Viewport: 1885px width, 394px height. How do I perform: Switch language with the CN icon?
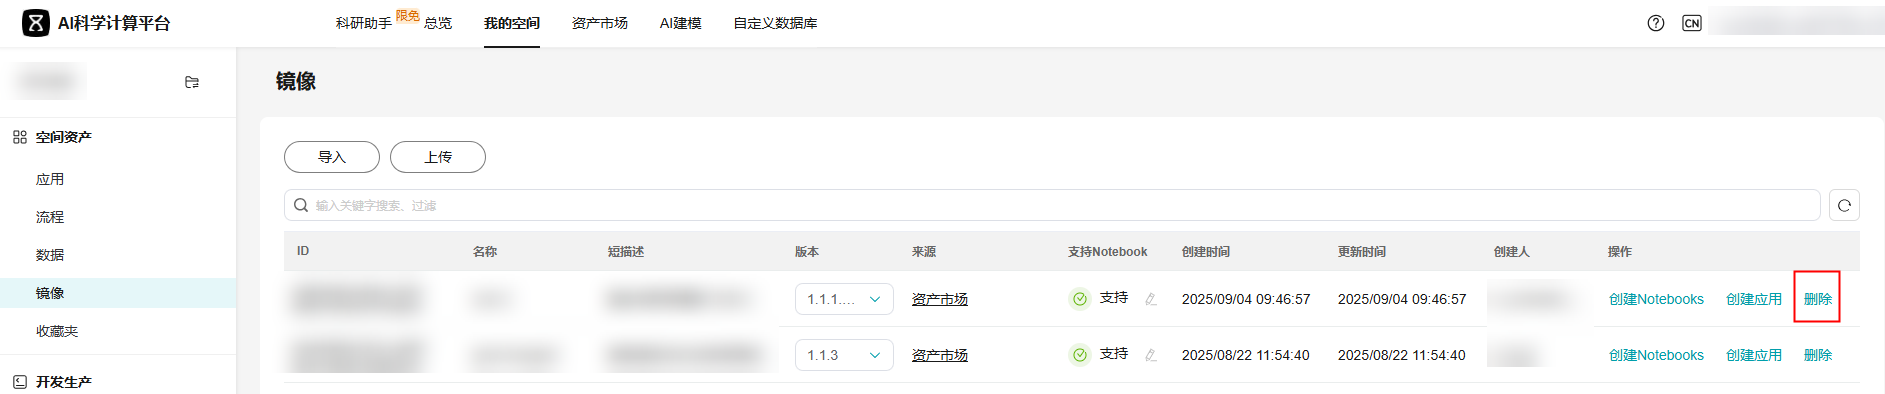(1692, 23)
